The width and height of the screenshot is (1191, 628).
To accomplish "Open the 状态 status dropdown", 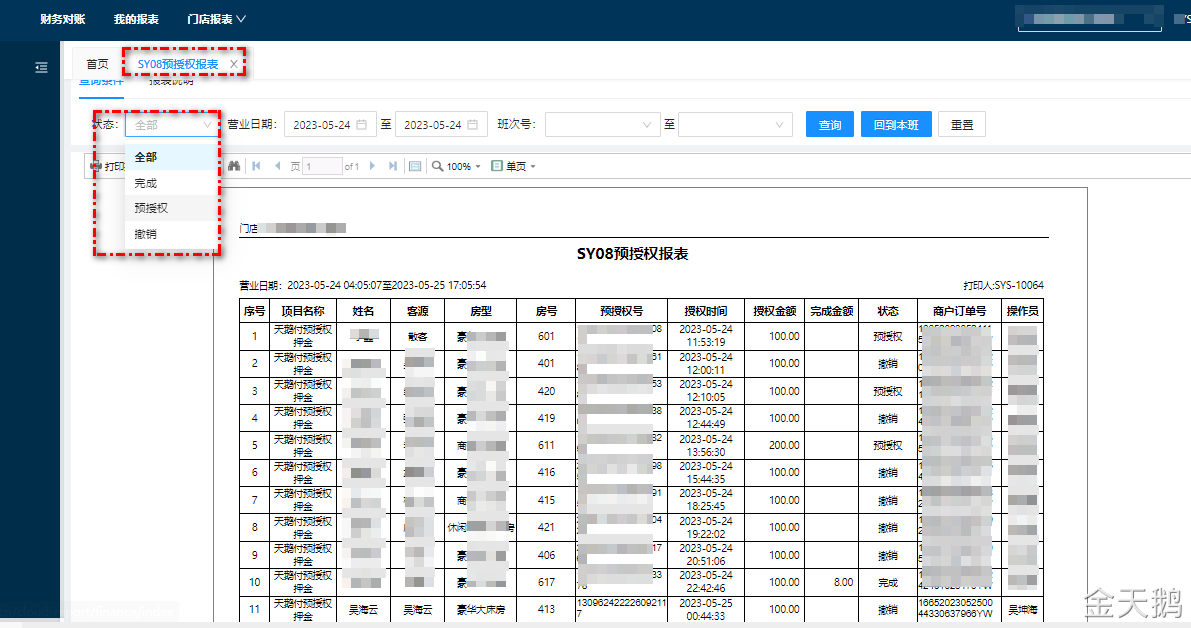I will (x=172, y=125).
